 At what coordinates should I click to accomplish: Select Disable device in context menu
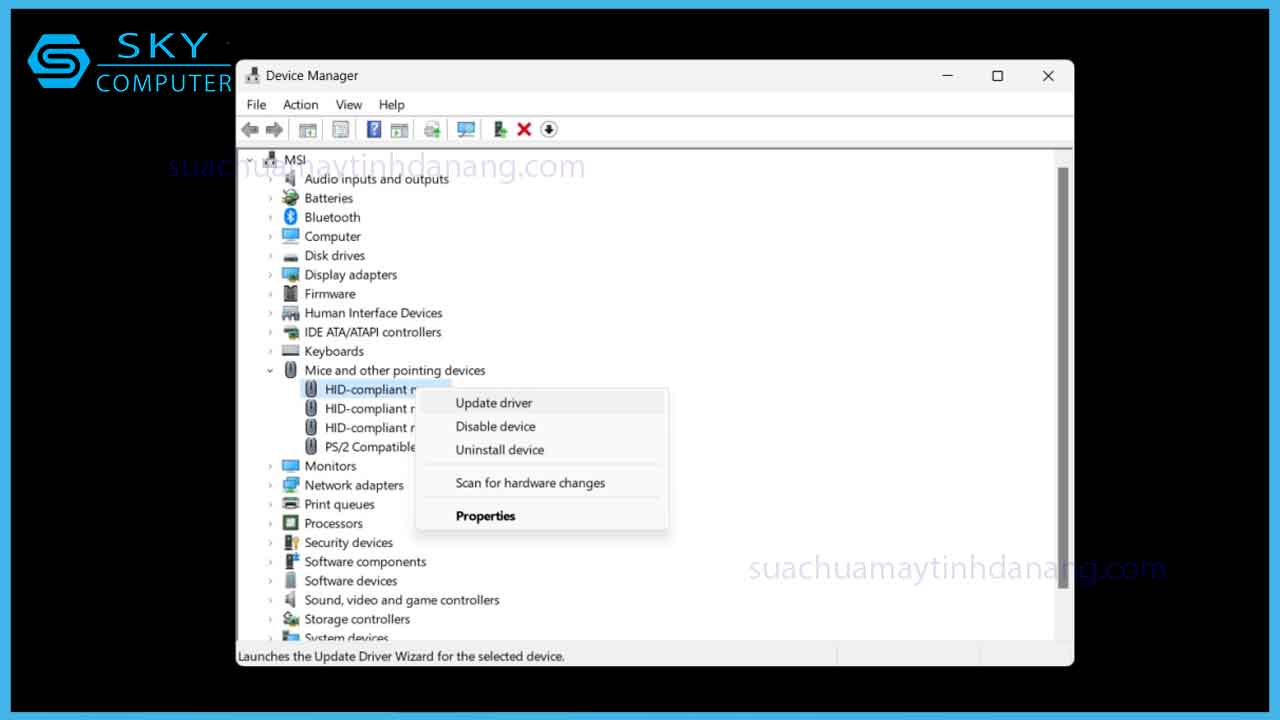click(x=495, y=426)
